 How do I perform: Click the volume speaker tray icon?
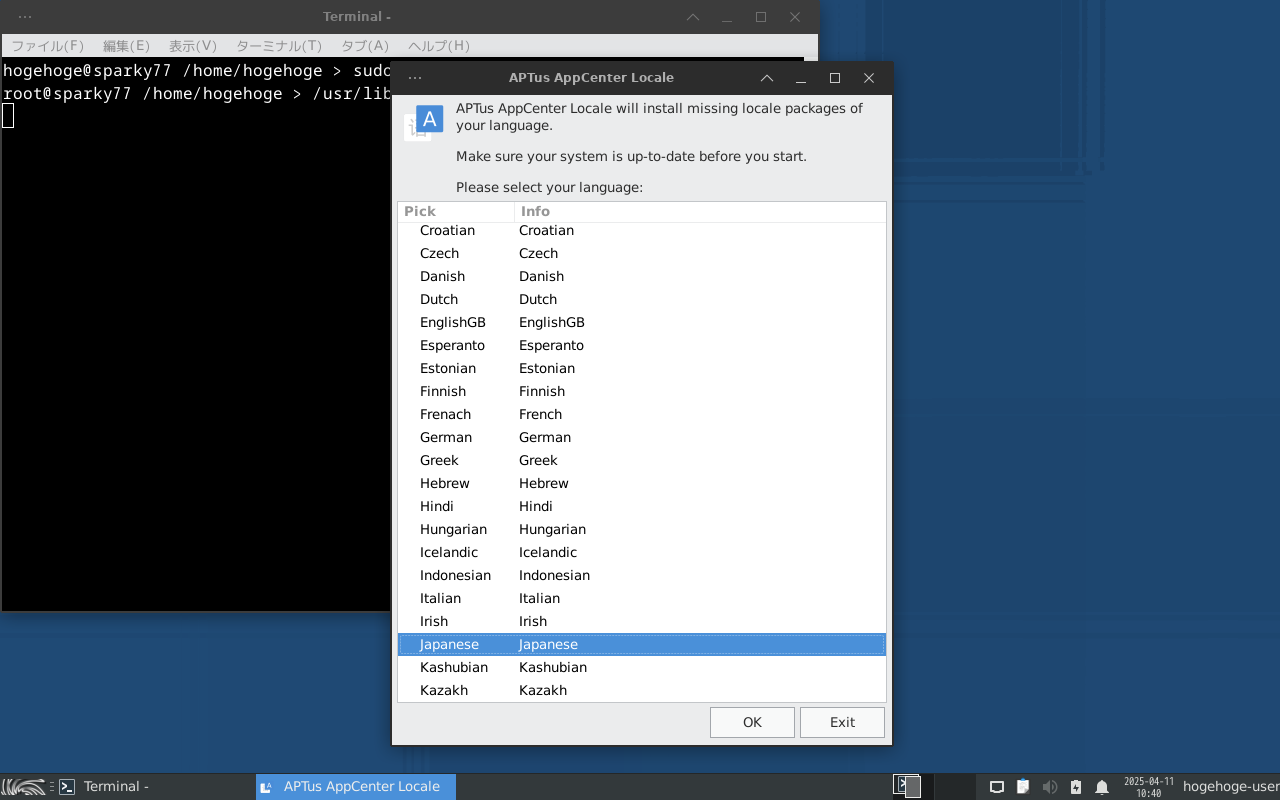pyautogui.click(x=1050, y=787)
